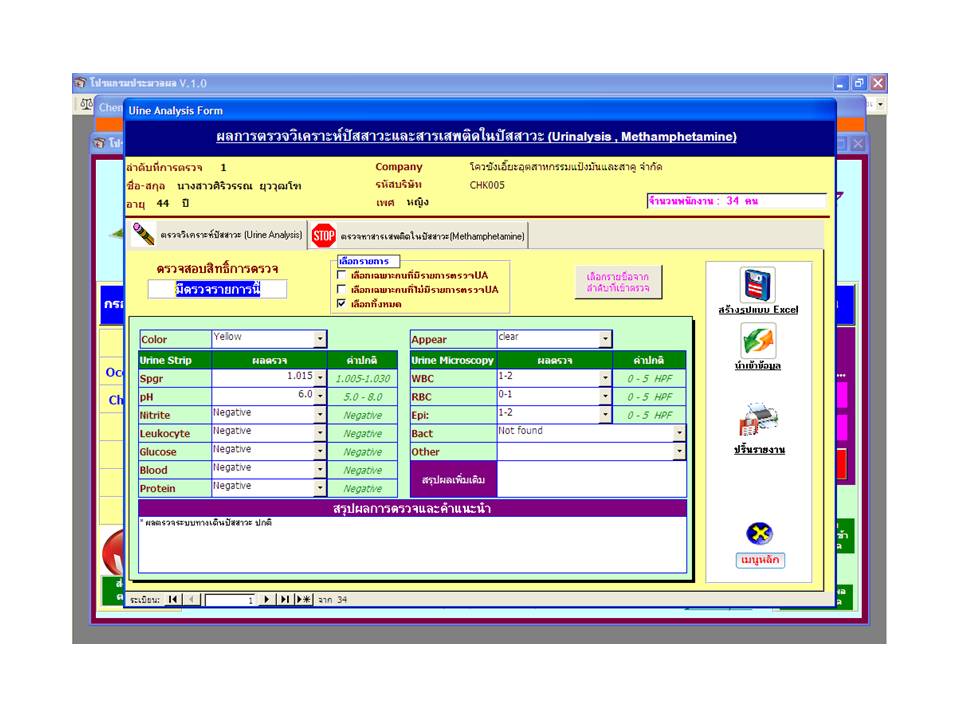Check the second UA filter checkbox
960x720 pixels.
[x=342, y=289]
